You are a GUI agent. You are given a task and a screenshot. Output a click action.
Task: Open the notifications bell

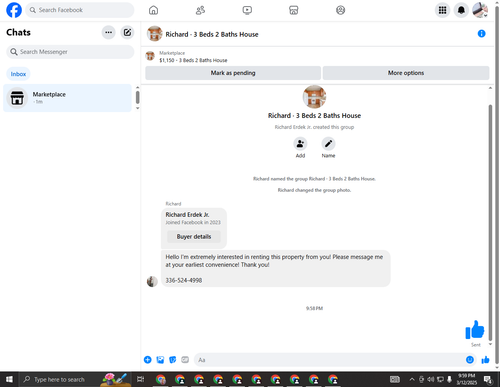tap(461, 10)
